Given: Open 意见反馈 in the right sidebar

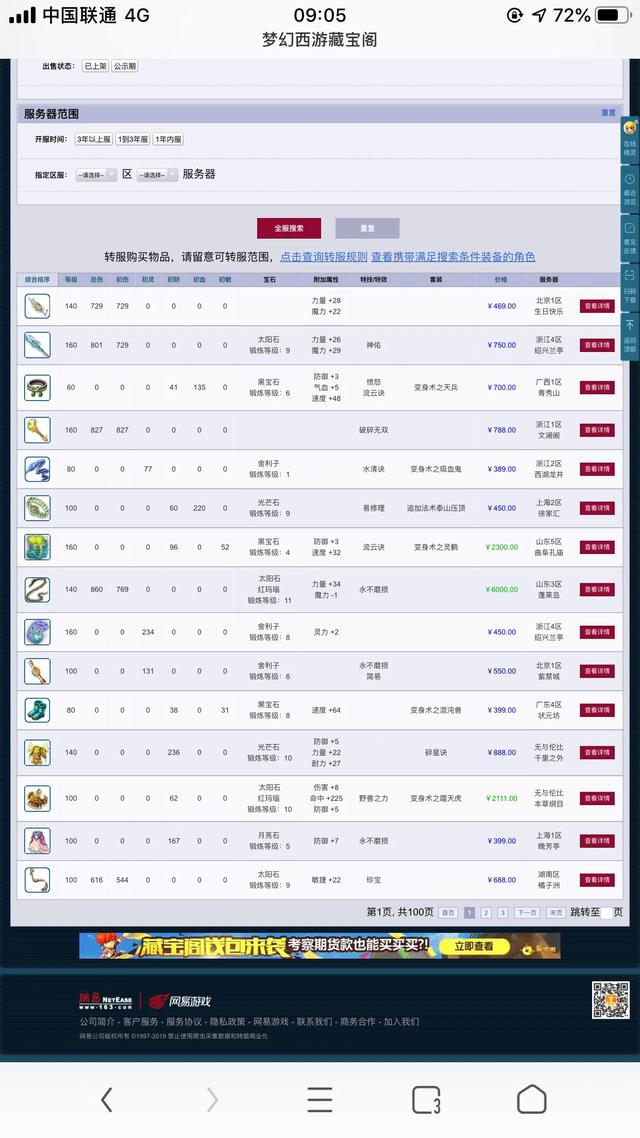Looking at the screenshot, I should [629, 237].
